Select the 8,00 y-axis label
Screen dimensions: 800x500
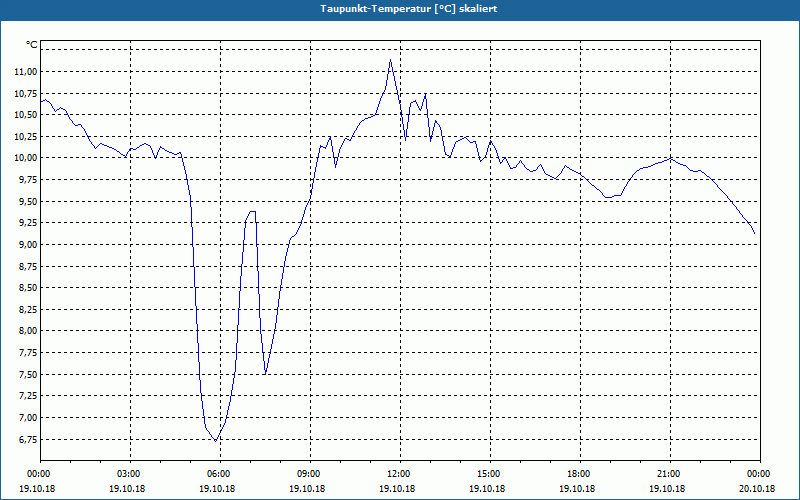click(28, 331)
